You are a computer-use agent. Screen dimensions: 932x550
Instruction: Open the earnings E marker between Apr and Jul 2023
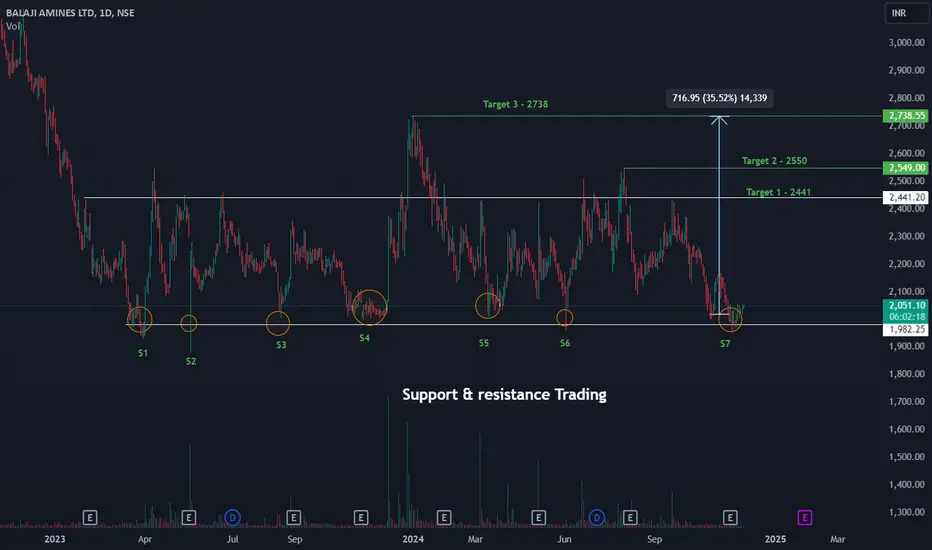188,518
